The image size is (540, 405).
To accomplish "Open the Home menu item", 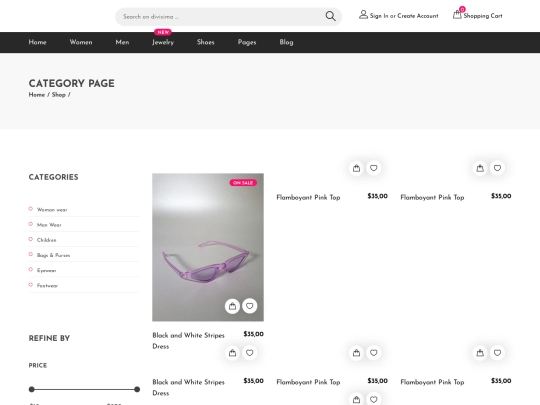I will coord(37,42).
